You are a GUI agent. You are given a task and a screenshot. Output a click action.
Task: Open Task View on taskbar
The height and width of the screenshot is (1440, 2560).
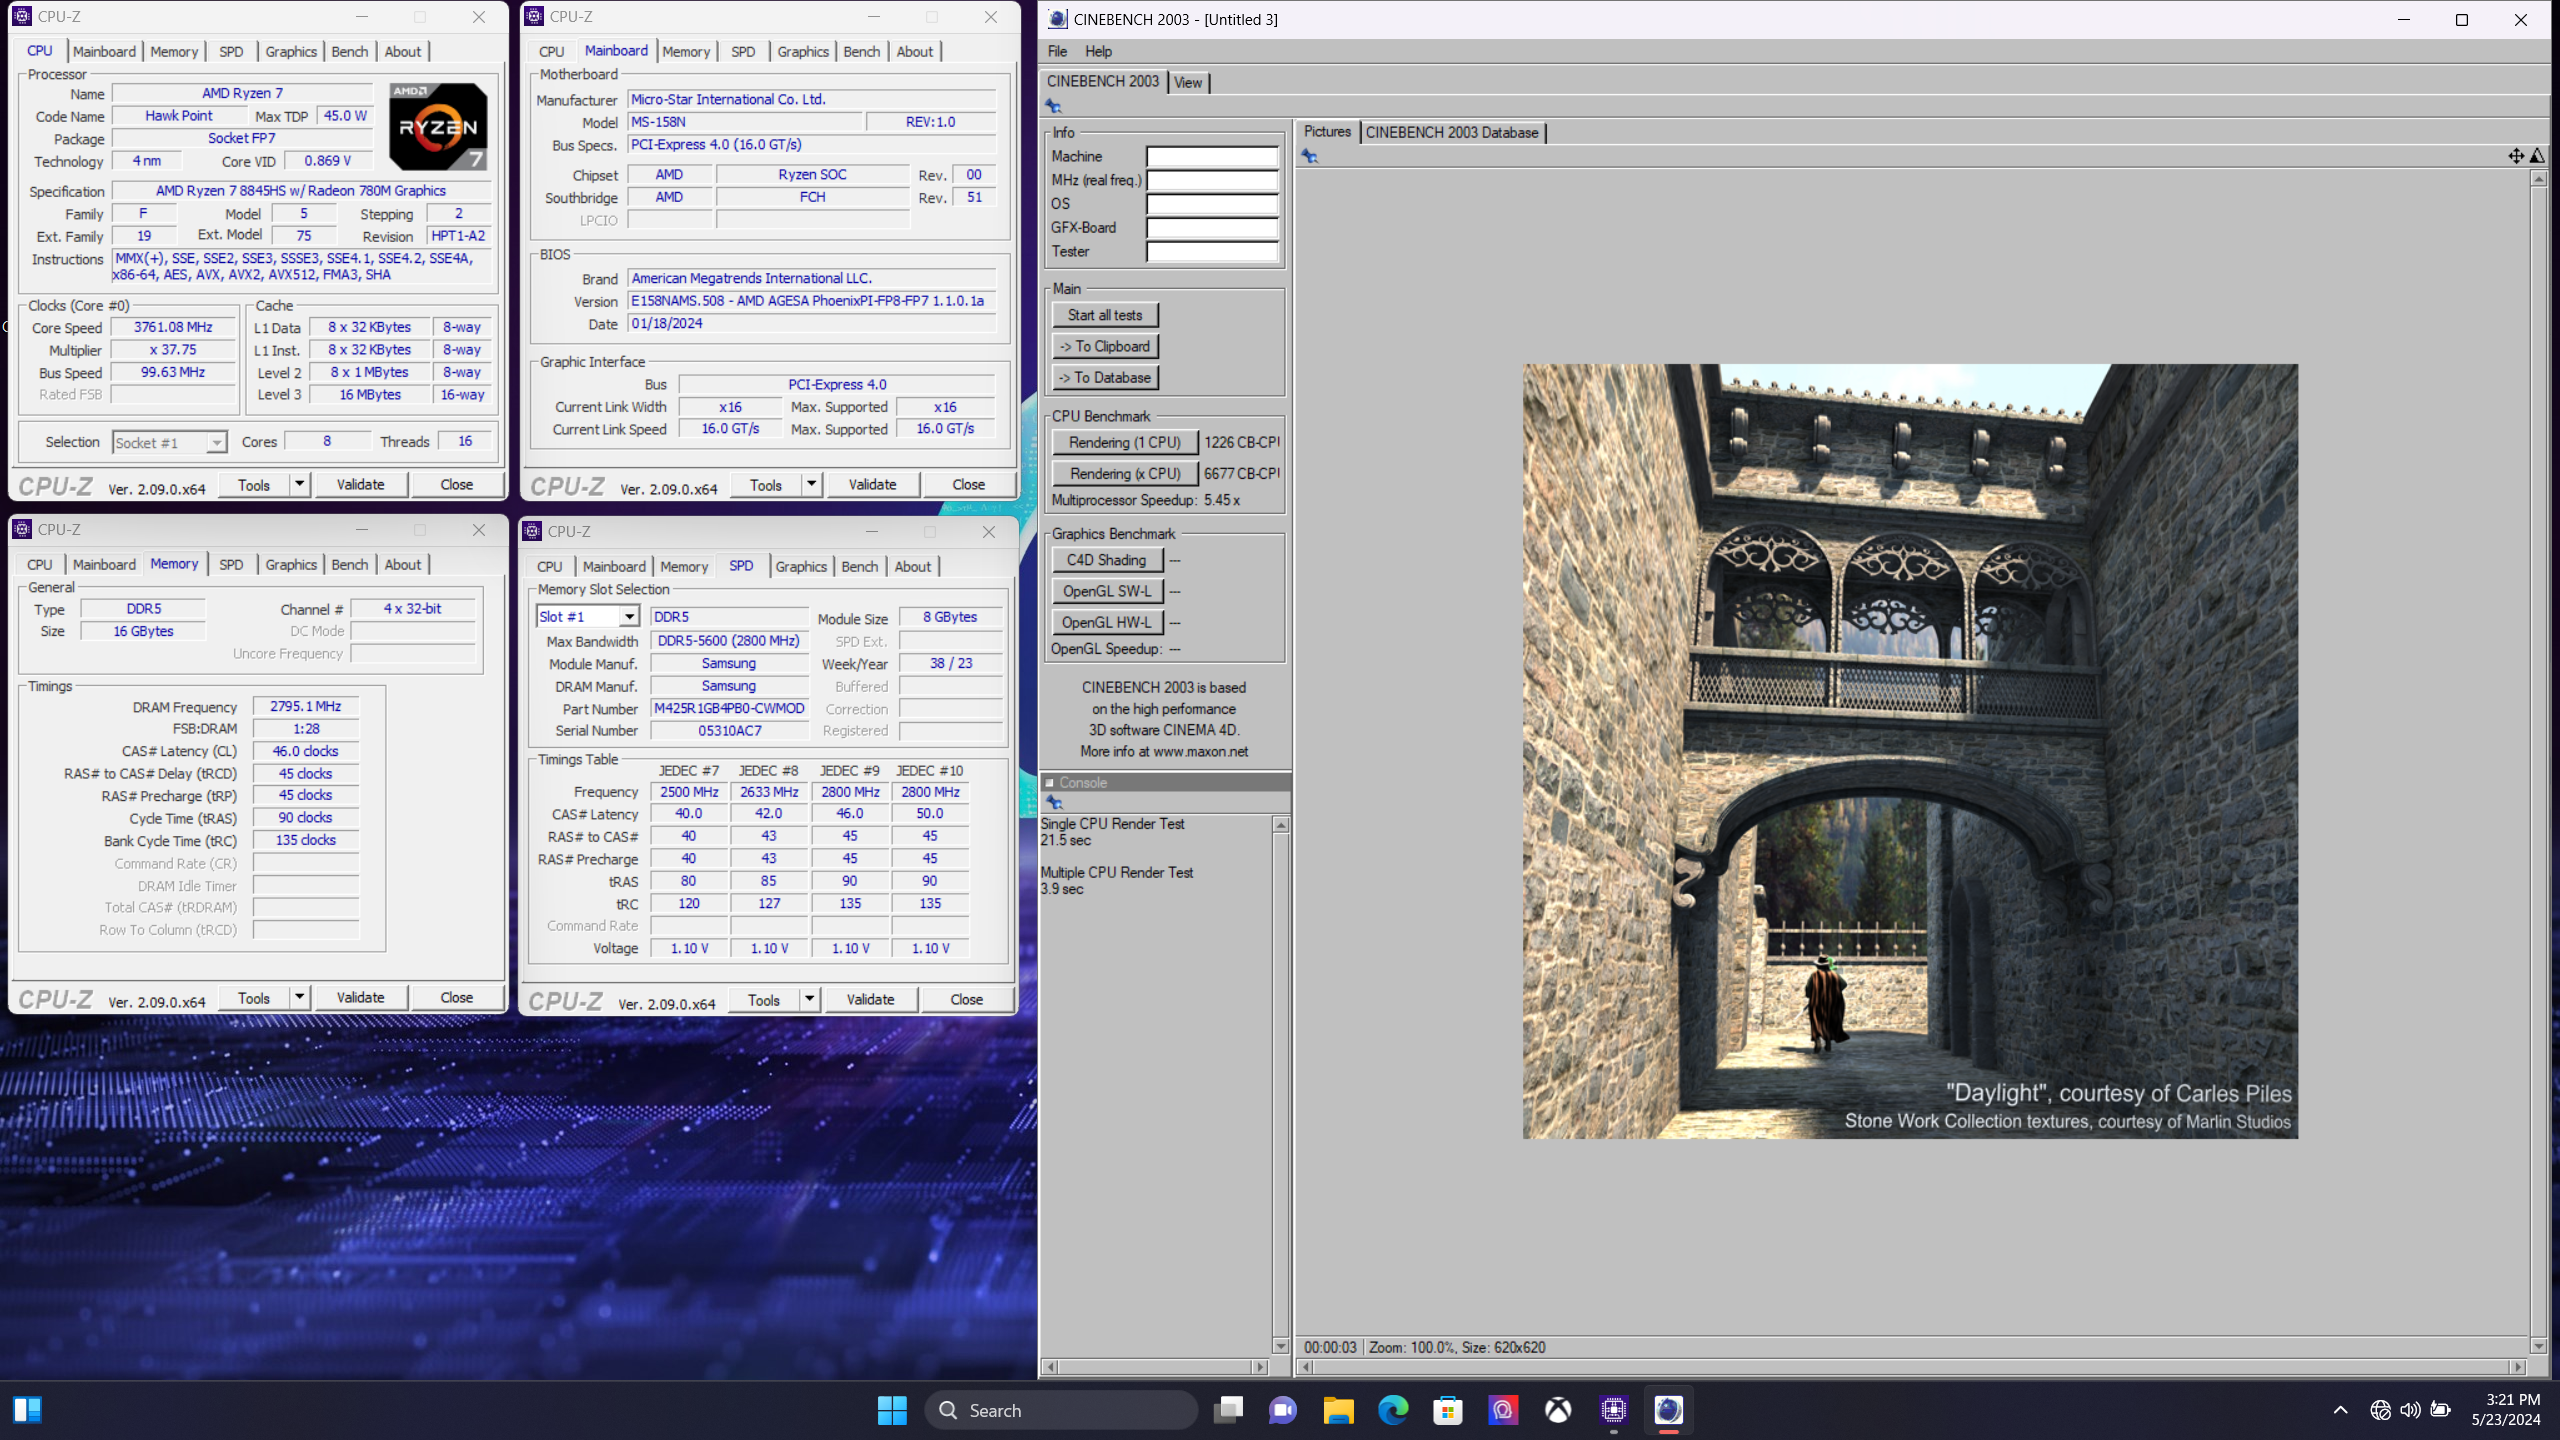[x=1228, y=1410]
